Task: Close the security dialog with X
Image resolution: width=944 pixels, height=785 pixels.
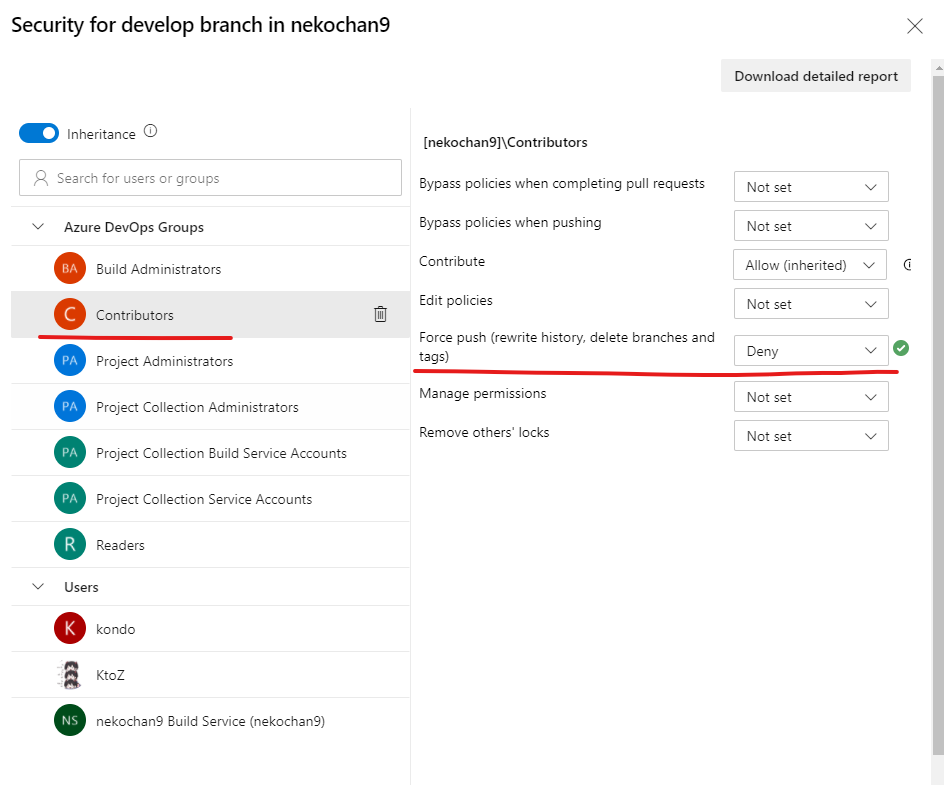Action: coord(915,26)
